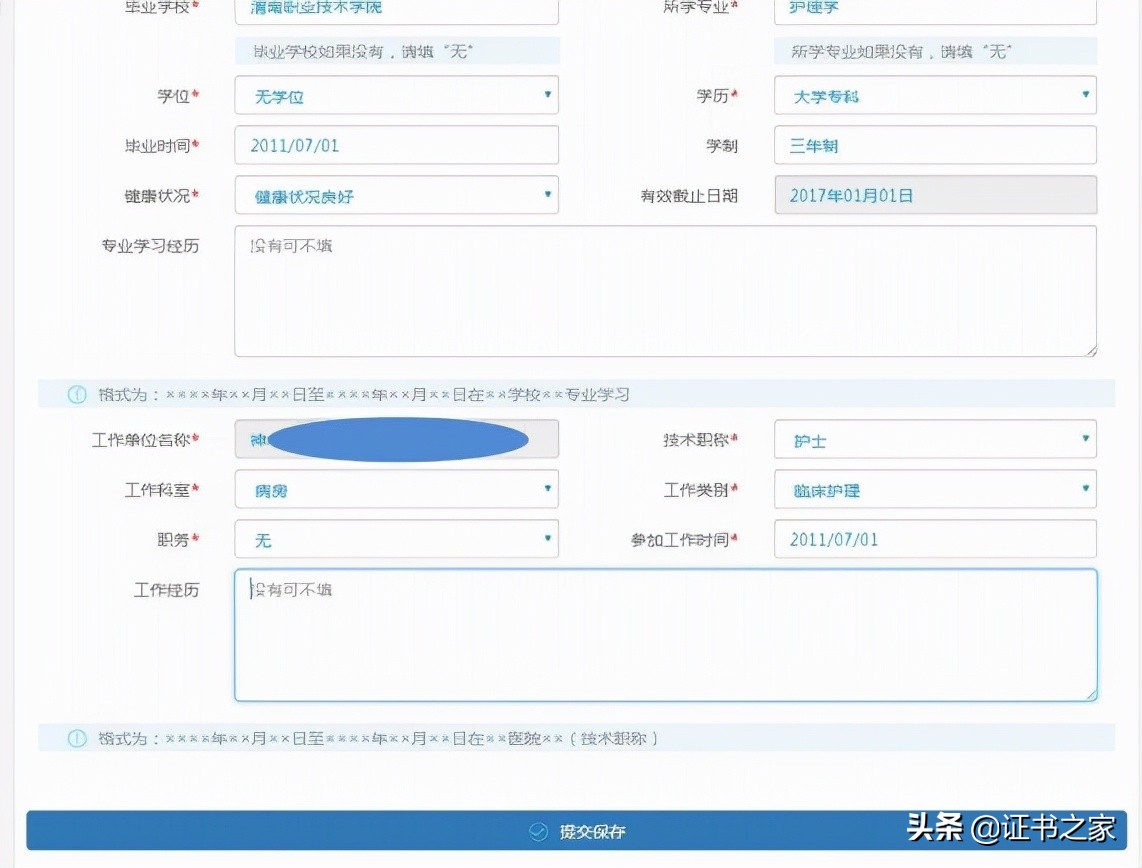Open the 学位 dropdown showing 无学位
Screen dimensions: 1142x868
[396, 95]
